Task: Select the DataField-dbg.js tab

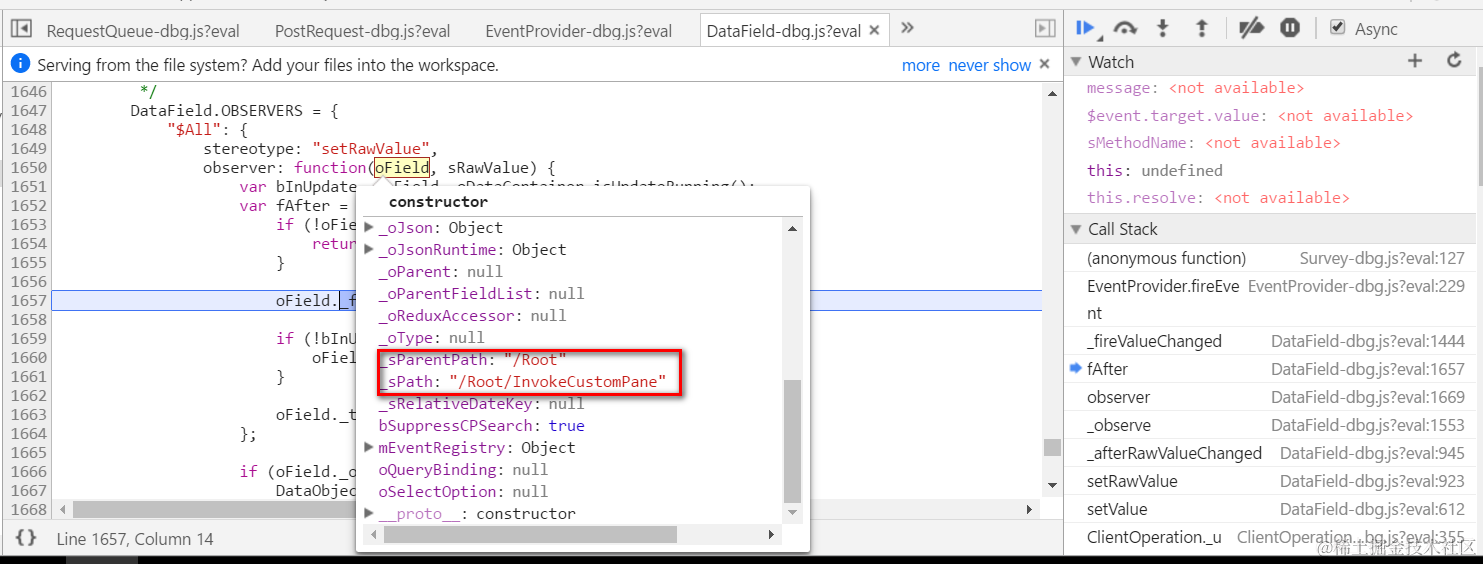Action: point(783,31)
